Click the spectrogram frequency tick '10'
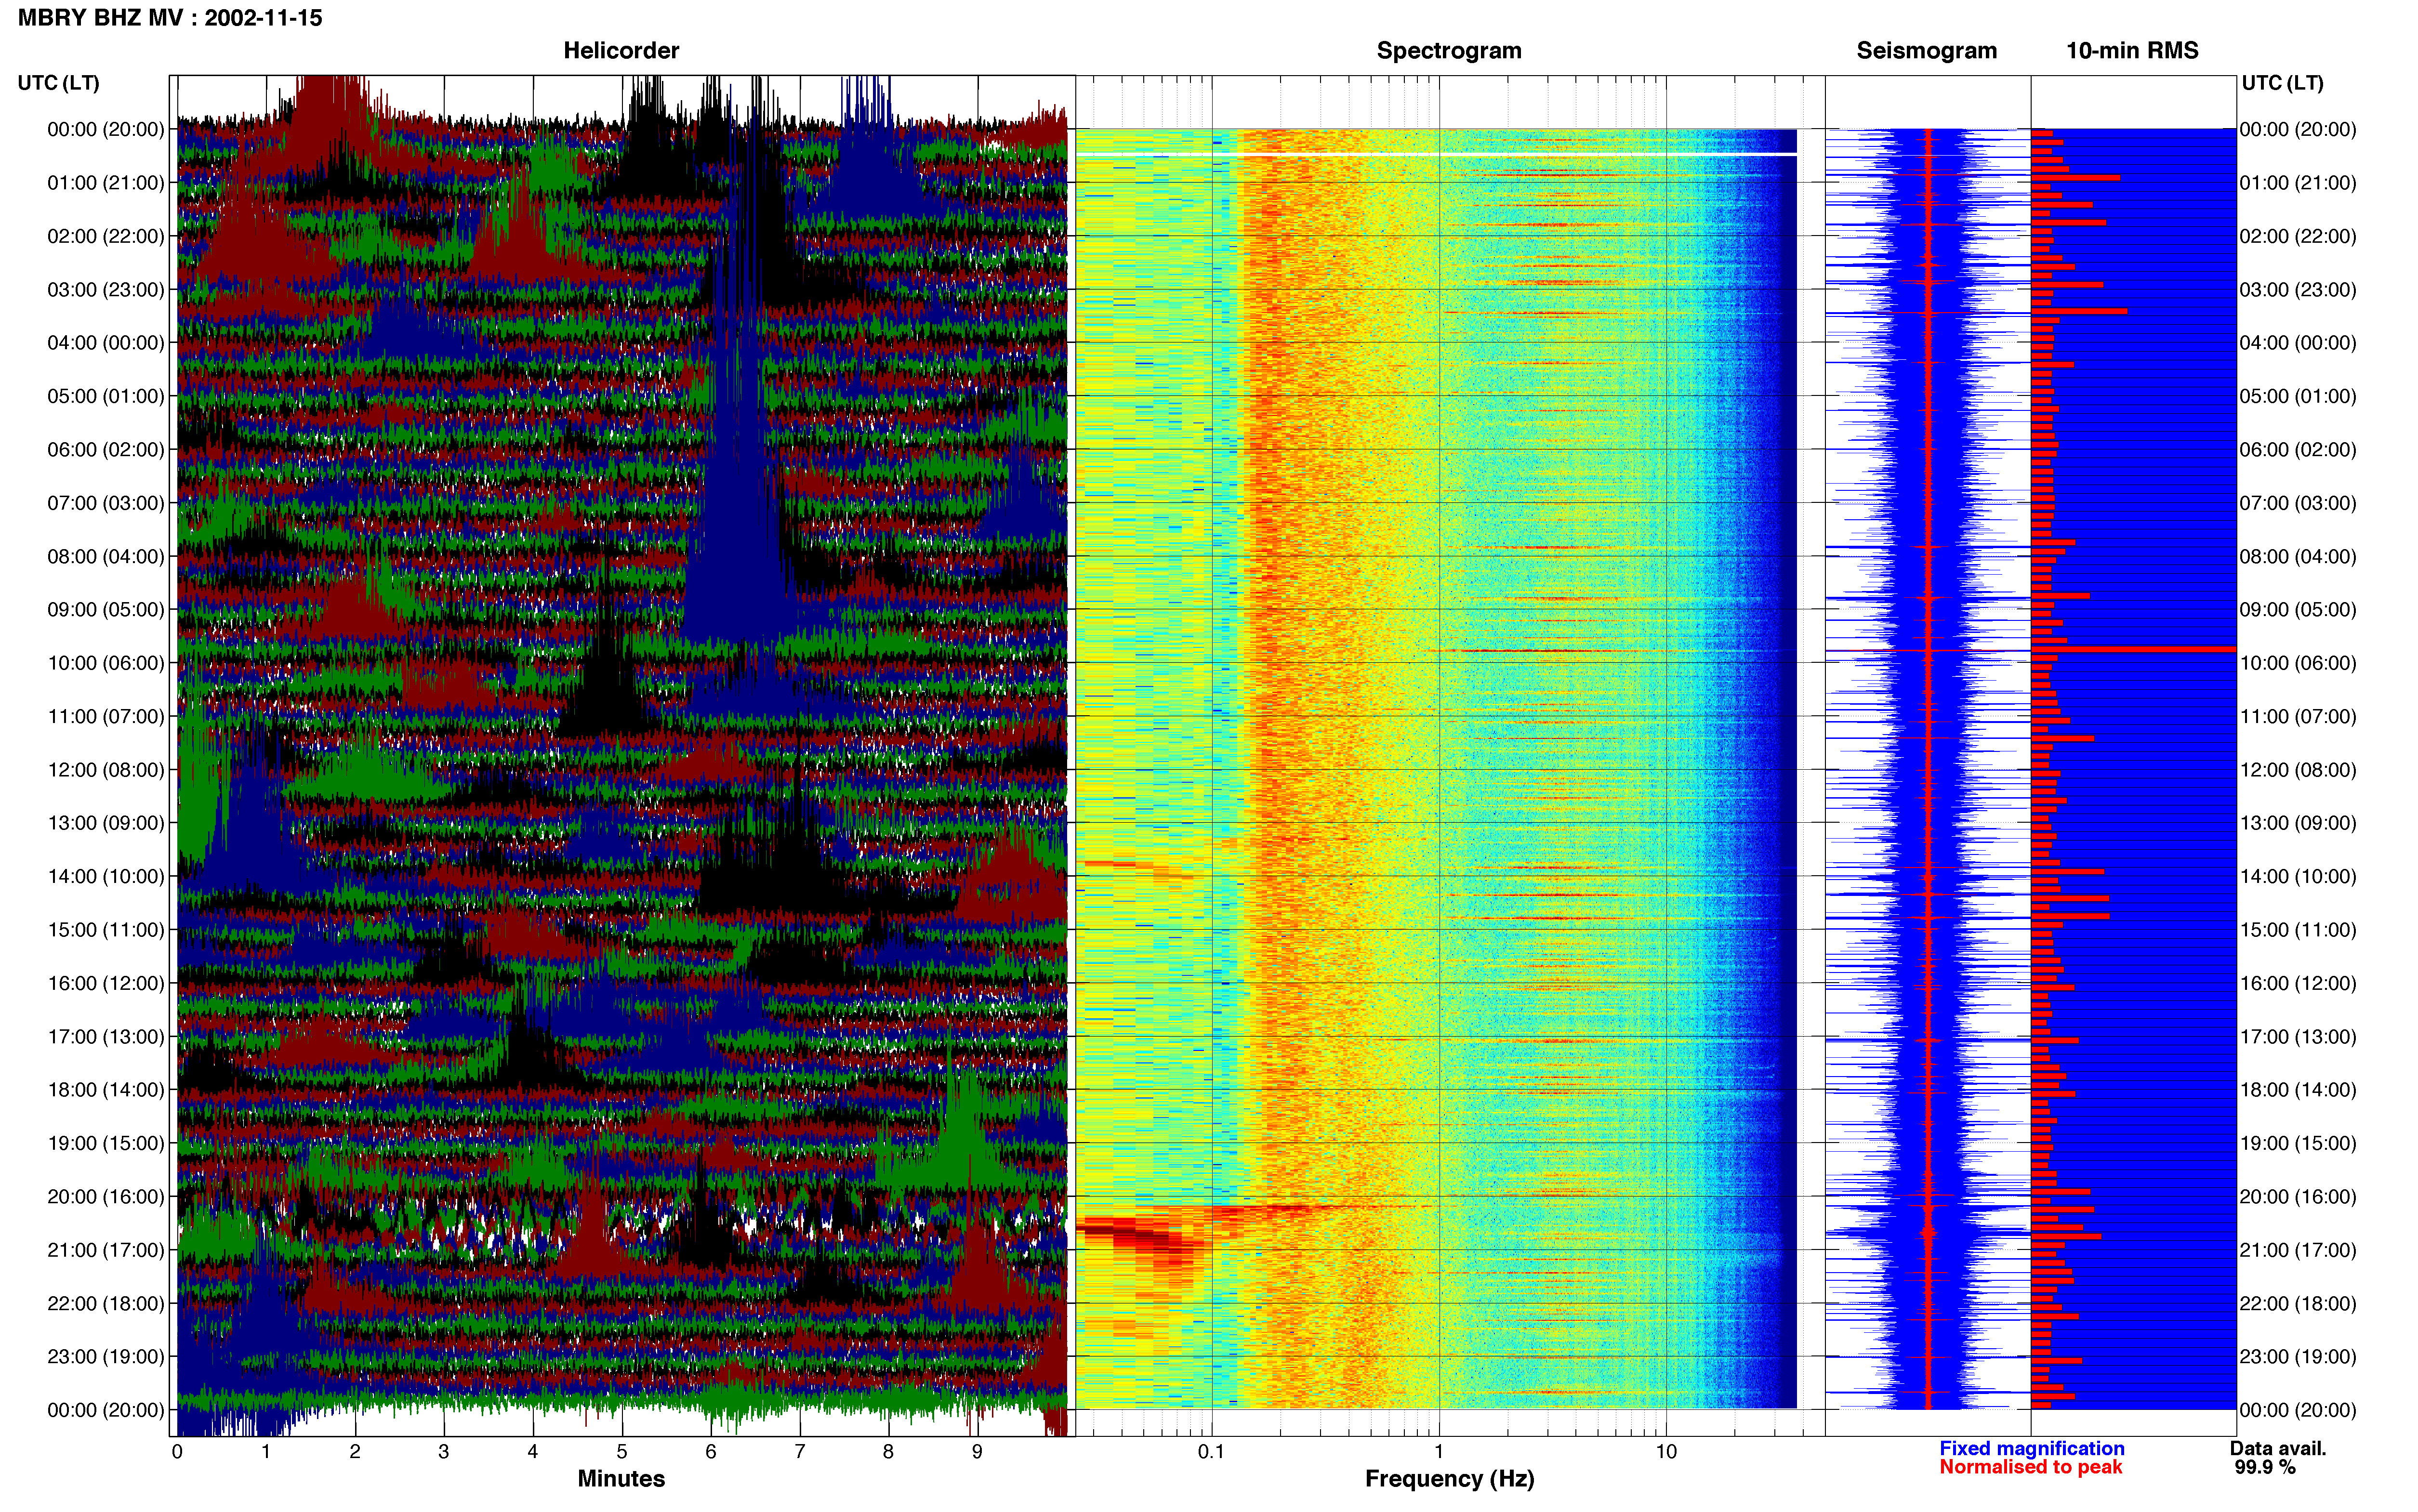This screenshot has height=1512, width=2418. tap(1666, 1452)
